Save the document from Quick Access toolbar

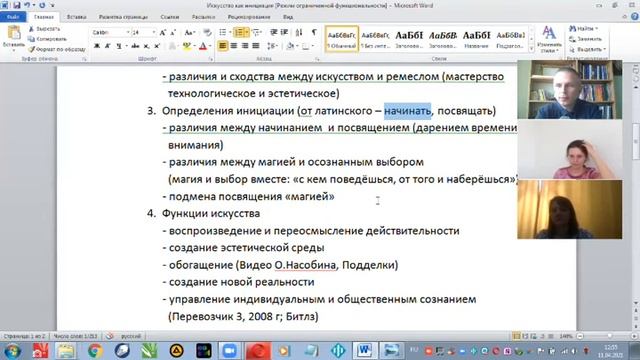(x=17, y=5)
